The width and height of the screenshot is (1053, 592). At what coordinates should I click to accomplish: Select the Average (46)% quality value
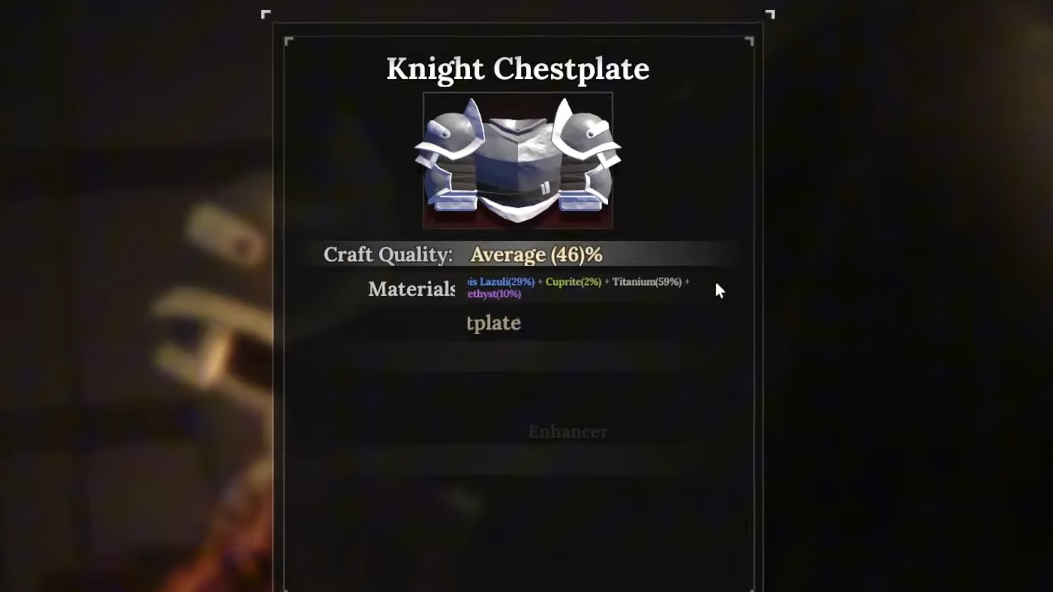click(536, 254)
